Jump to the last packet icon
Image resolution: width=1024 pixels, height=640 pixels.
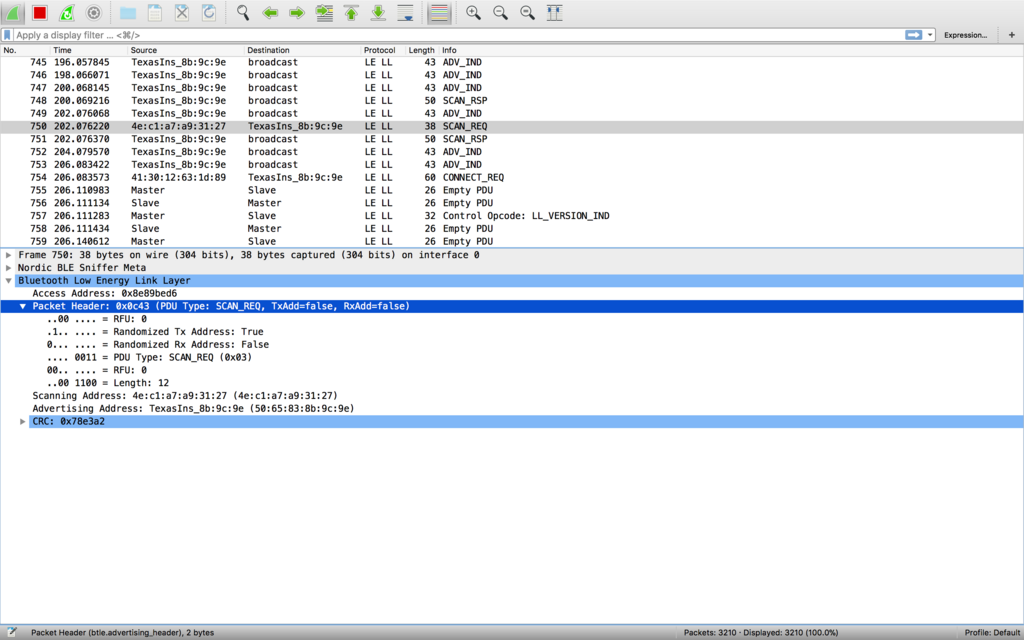(378, 13)
